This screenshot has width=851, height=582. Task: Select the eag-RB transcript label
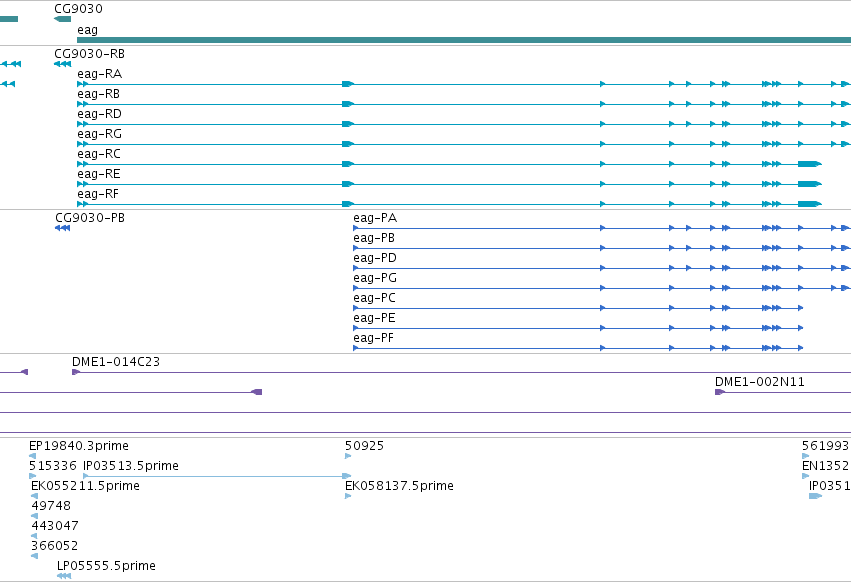coord(98,94)
